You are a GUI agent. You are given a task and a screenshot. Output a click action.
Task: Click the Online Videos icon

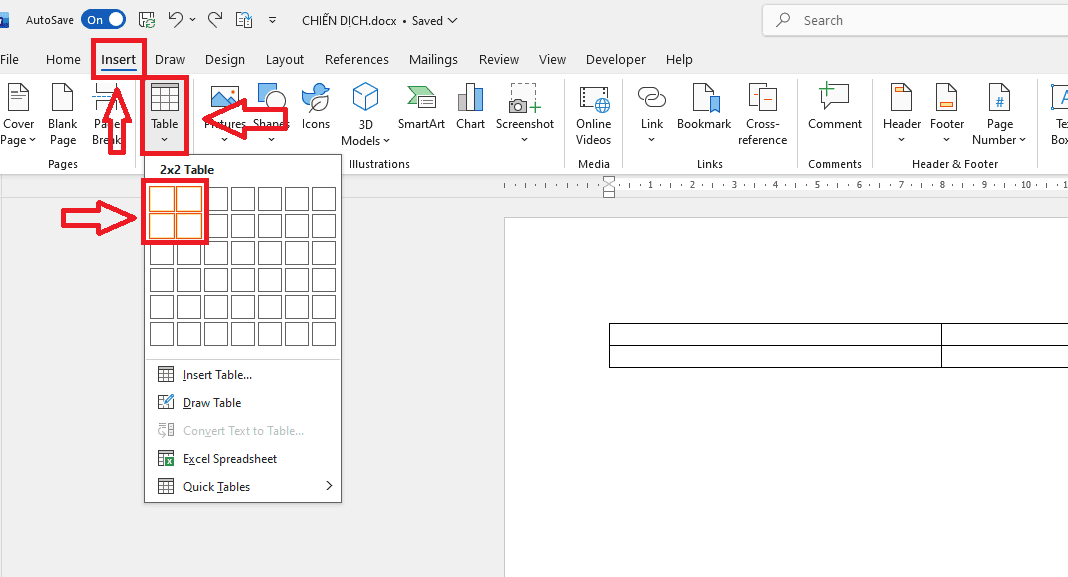point(593,114)
